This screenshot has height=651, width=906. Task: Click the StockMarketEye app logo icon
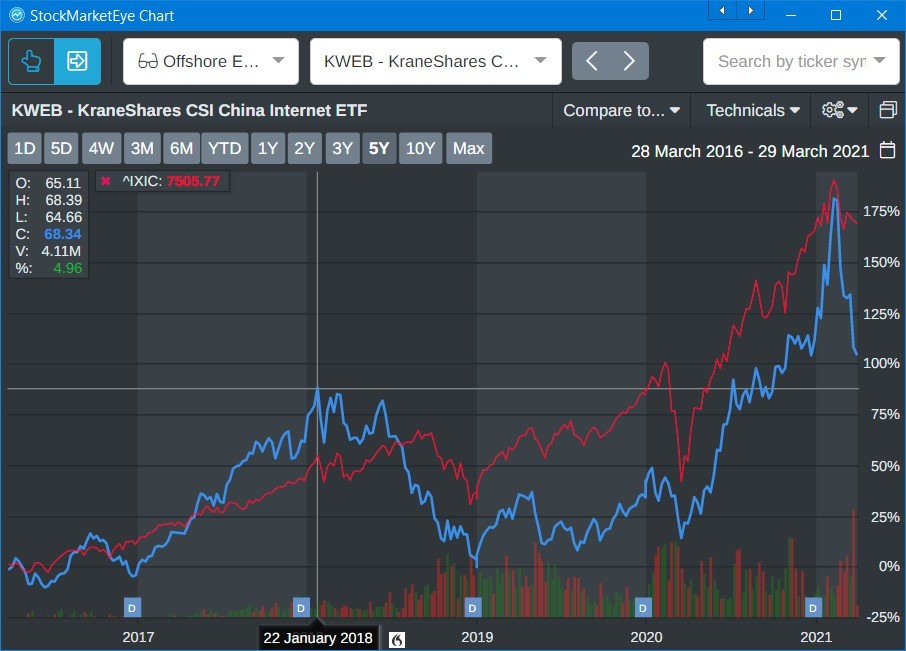(17, 16)
